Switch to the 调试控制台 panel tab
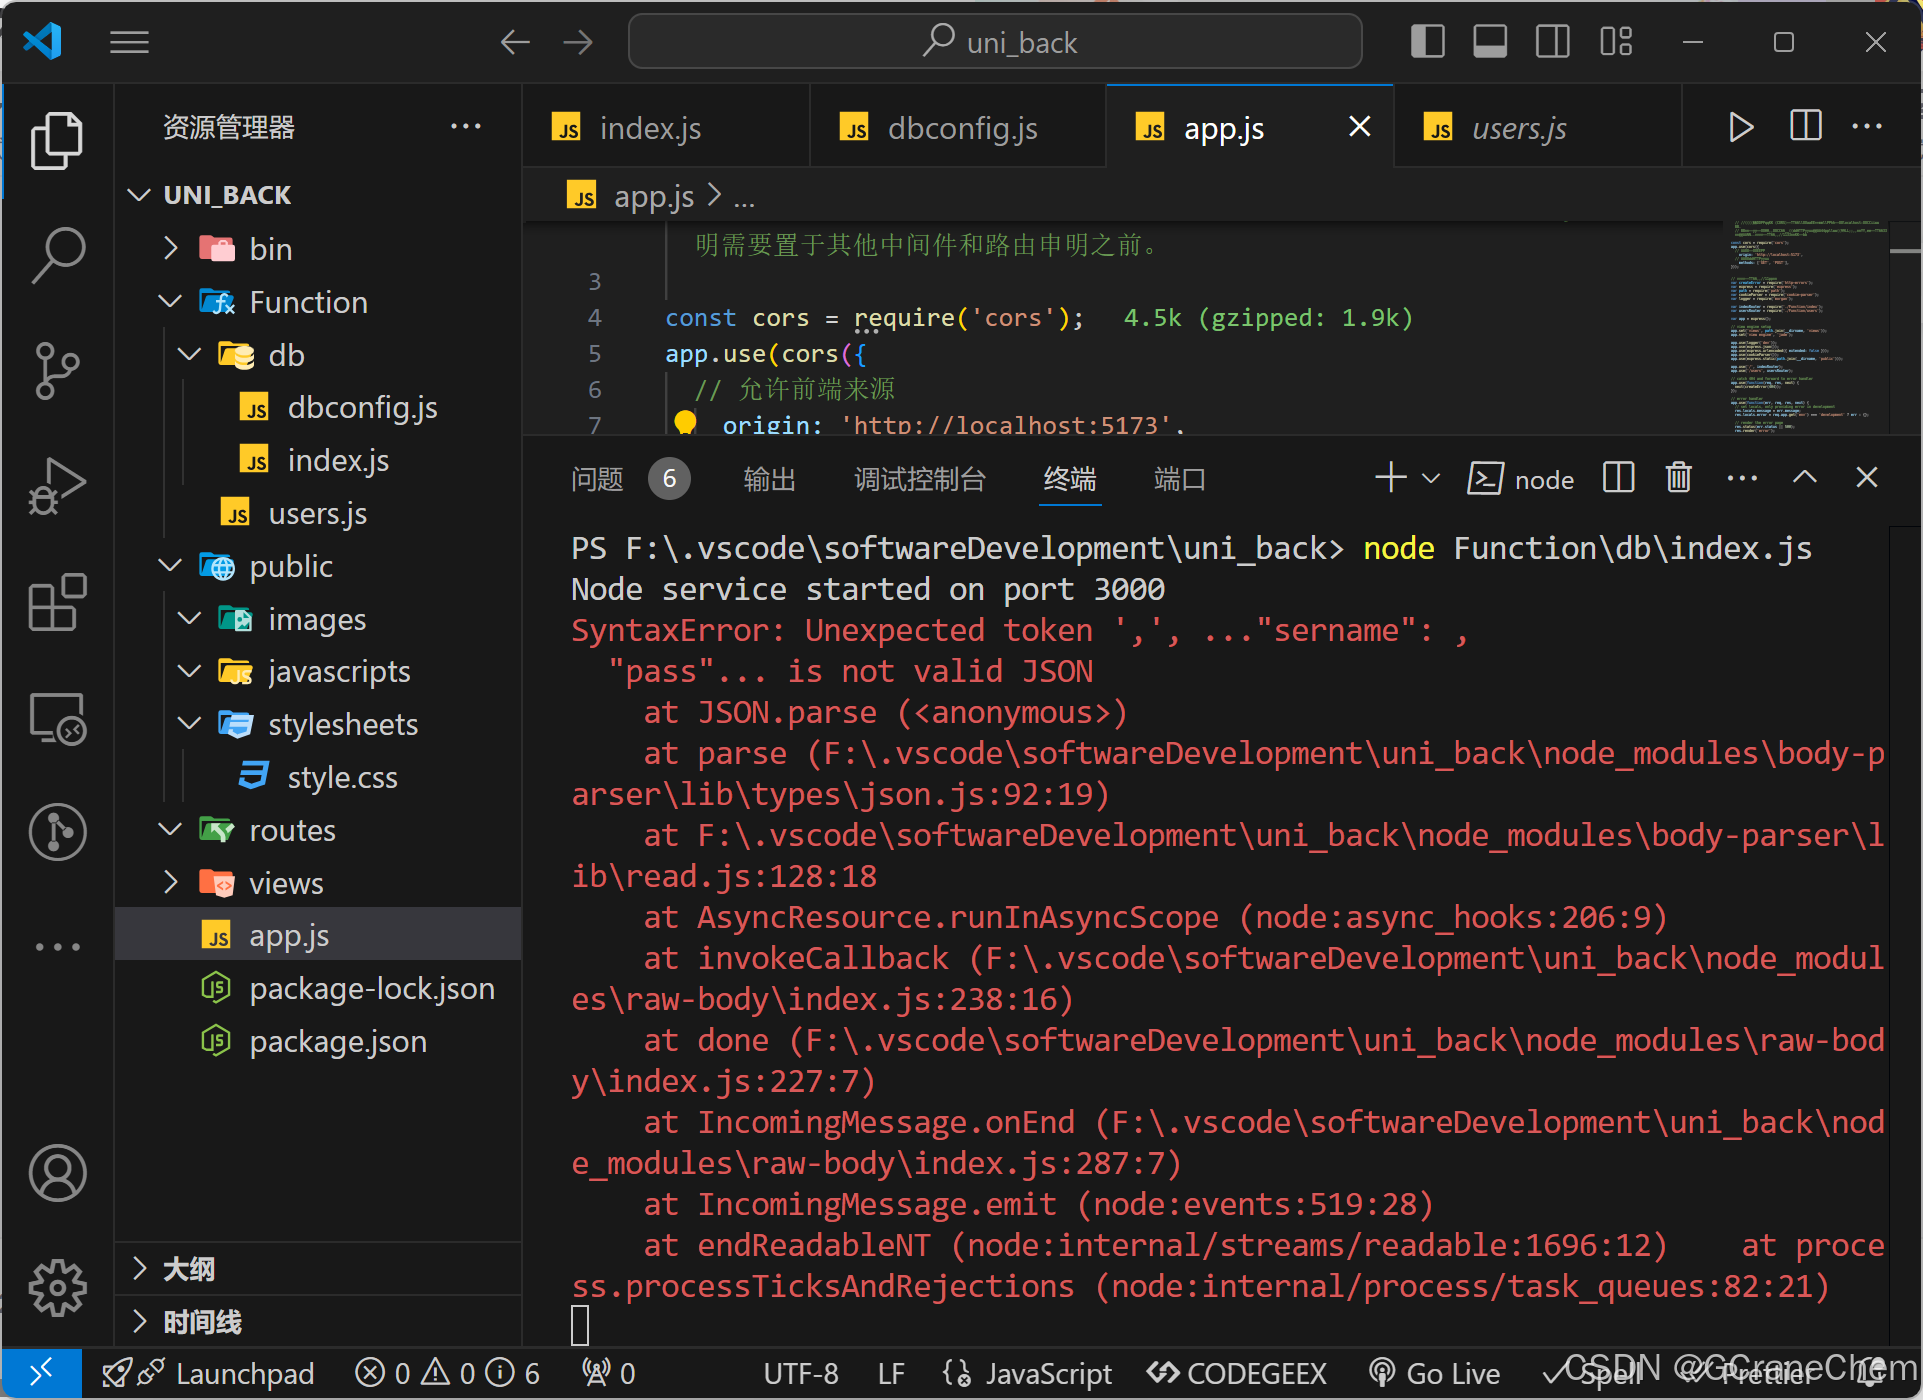The height and width of the screenshot is (1400, 1923). pyautogui.click(x=919, y=479)
